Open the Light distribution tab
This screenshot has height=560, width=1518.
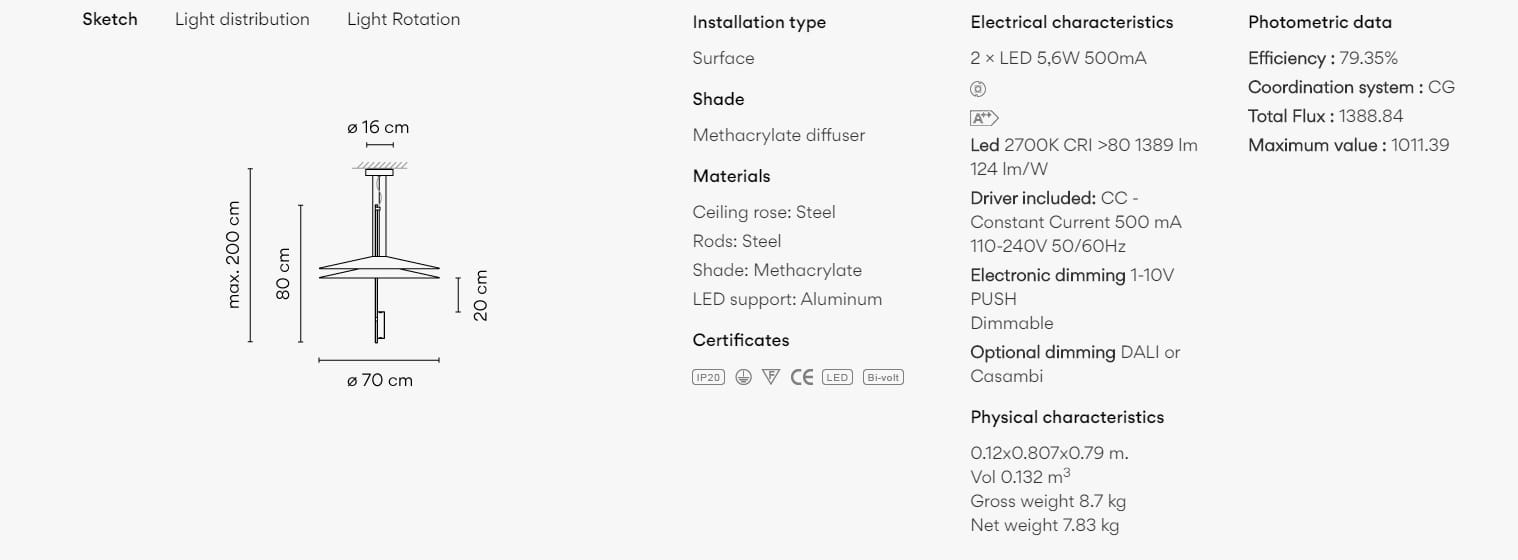coord(242,19)
